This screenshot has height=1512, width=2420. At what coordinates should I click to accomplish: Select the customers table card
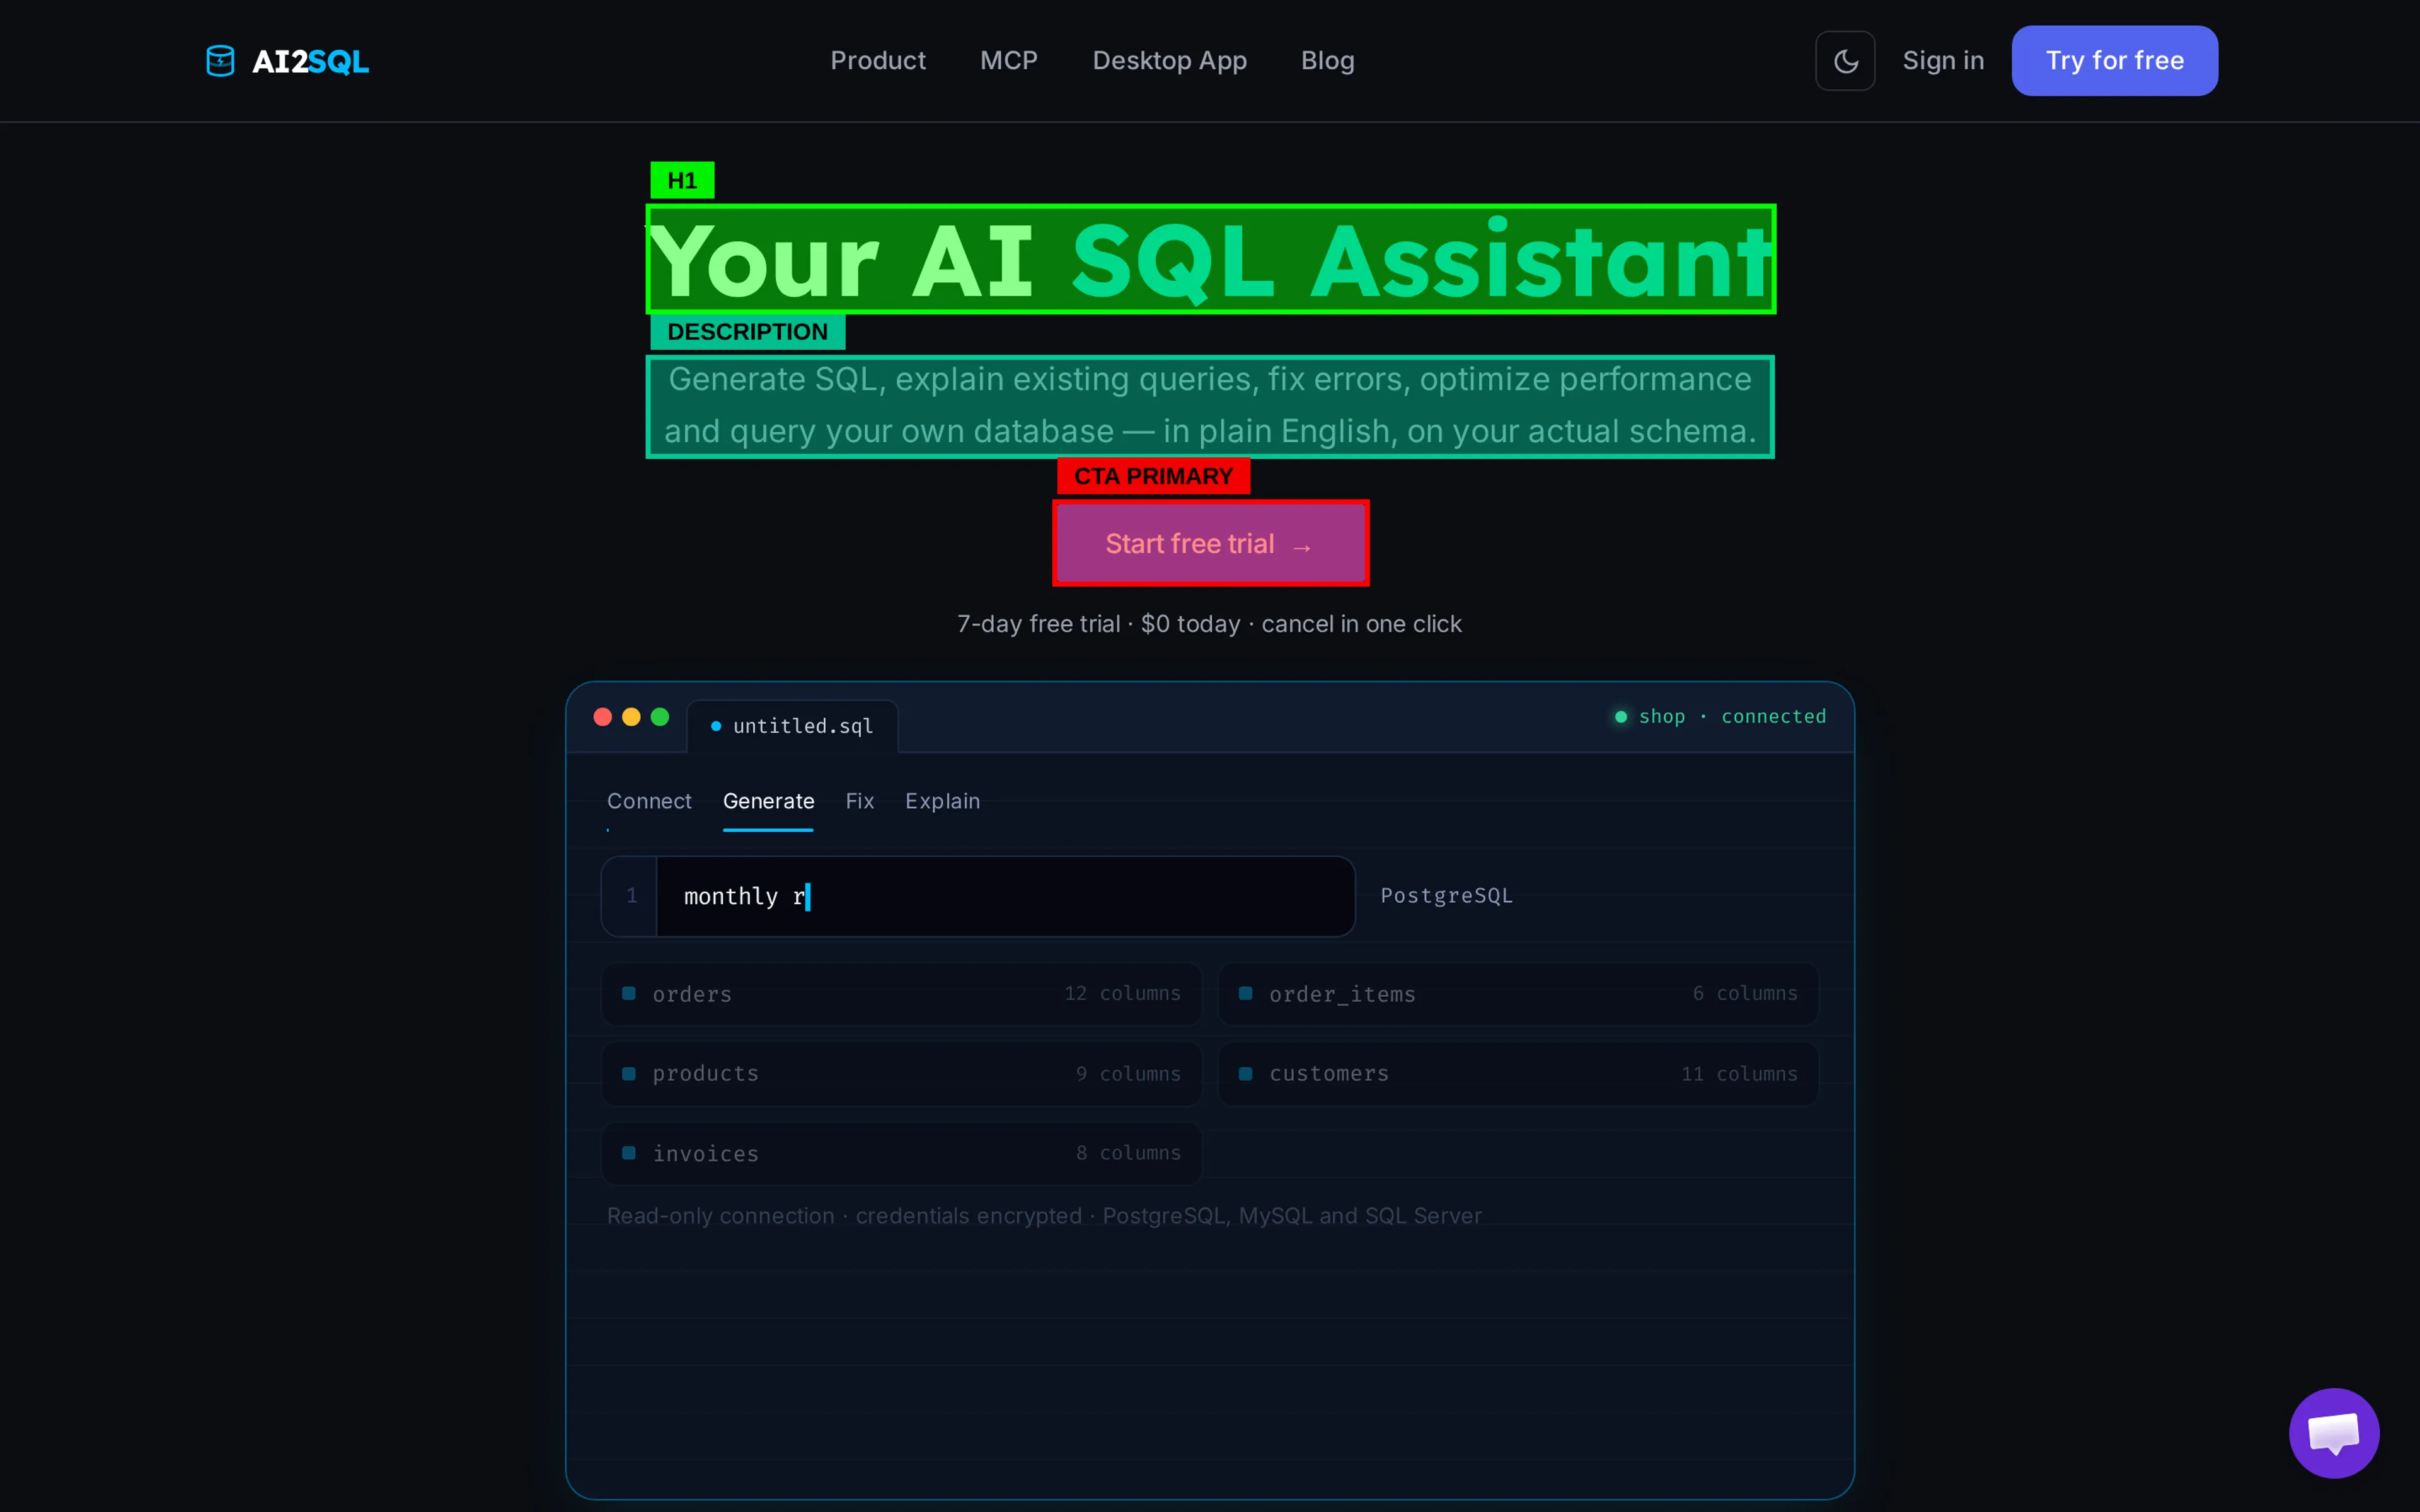pyautogui.click(x=1518, y=1074)
